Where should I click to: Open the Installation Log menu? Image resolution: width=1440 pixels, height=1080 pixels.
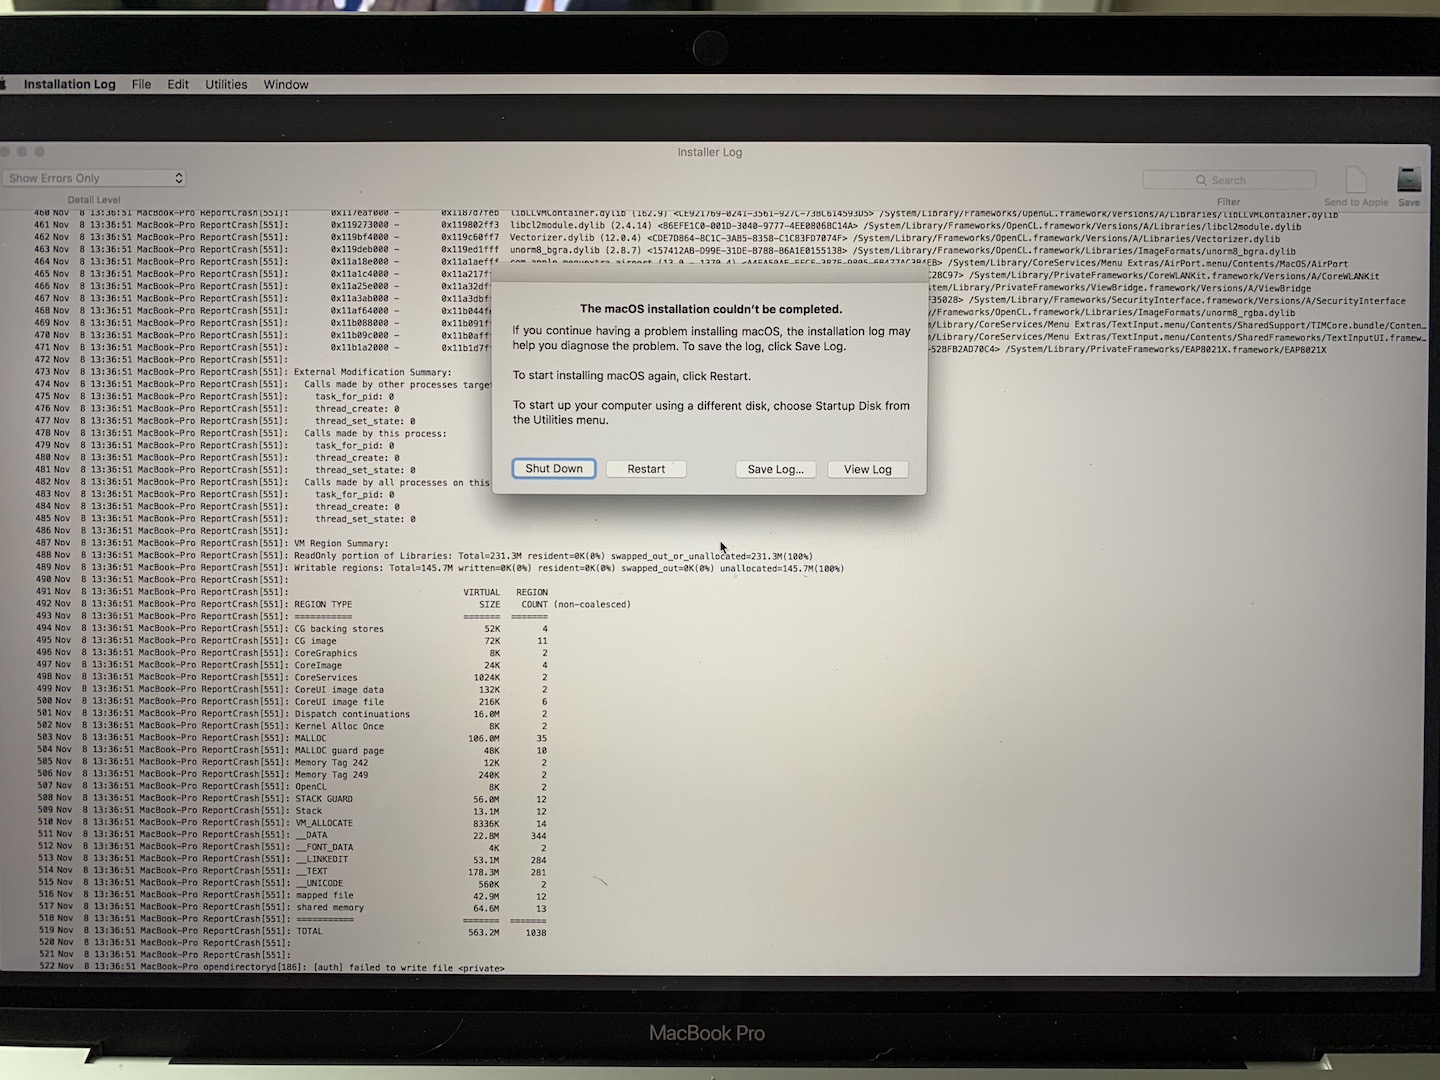70,84
